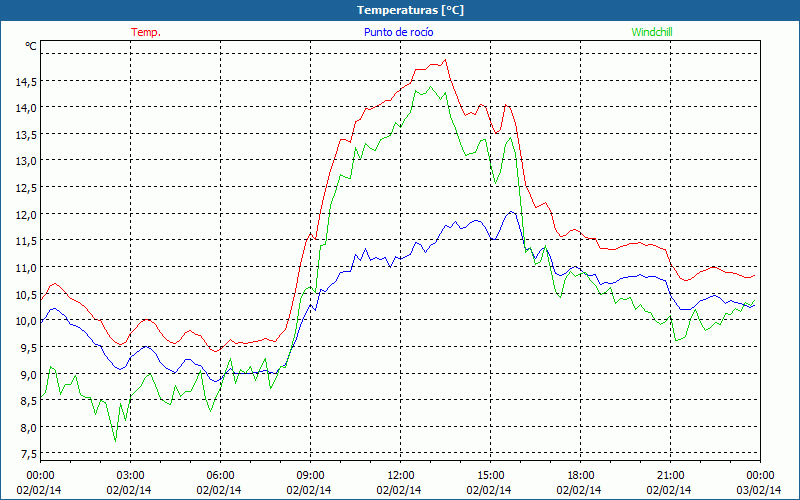The height and width of the screenshot is (500, 800).
Task: Click the 06:00 time axis label
Action: click(220, 475)
